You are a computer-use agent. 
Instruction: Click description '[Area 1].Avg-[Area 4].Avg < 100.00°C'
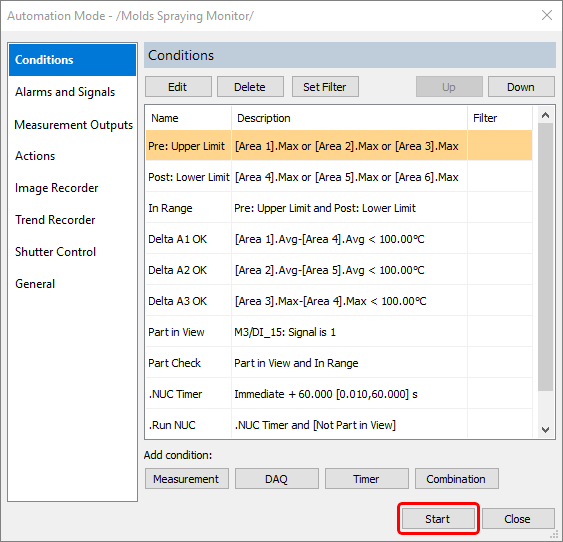coord(330,239)
